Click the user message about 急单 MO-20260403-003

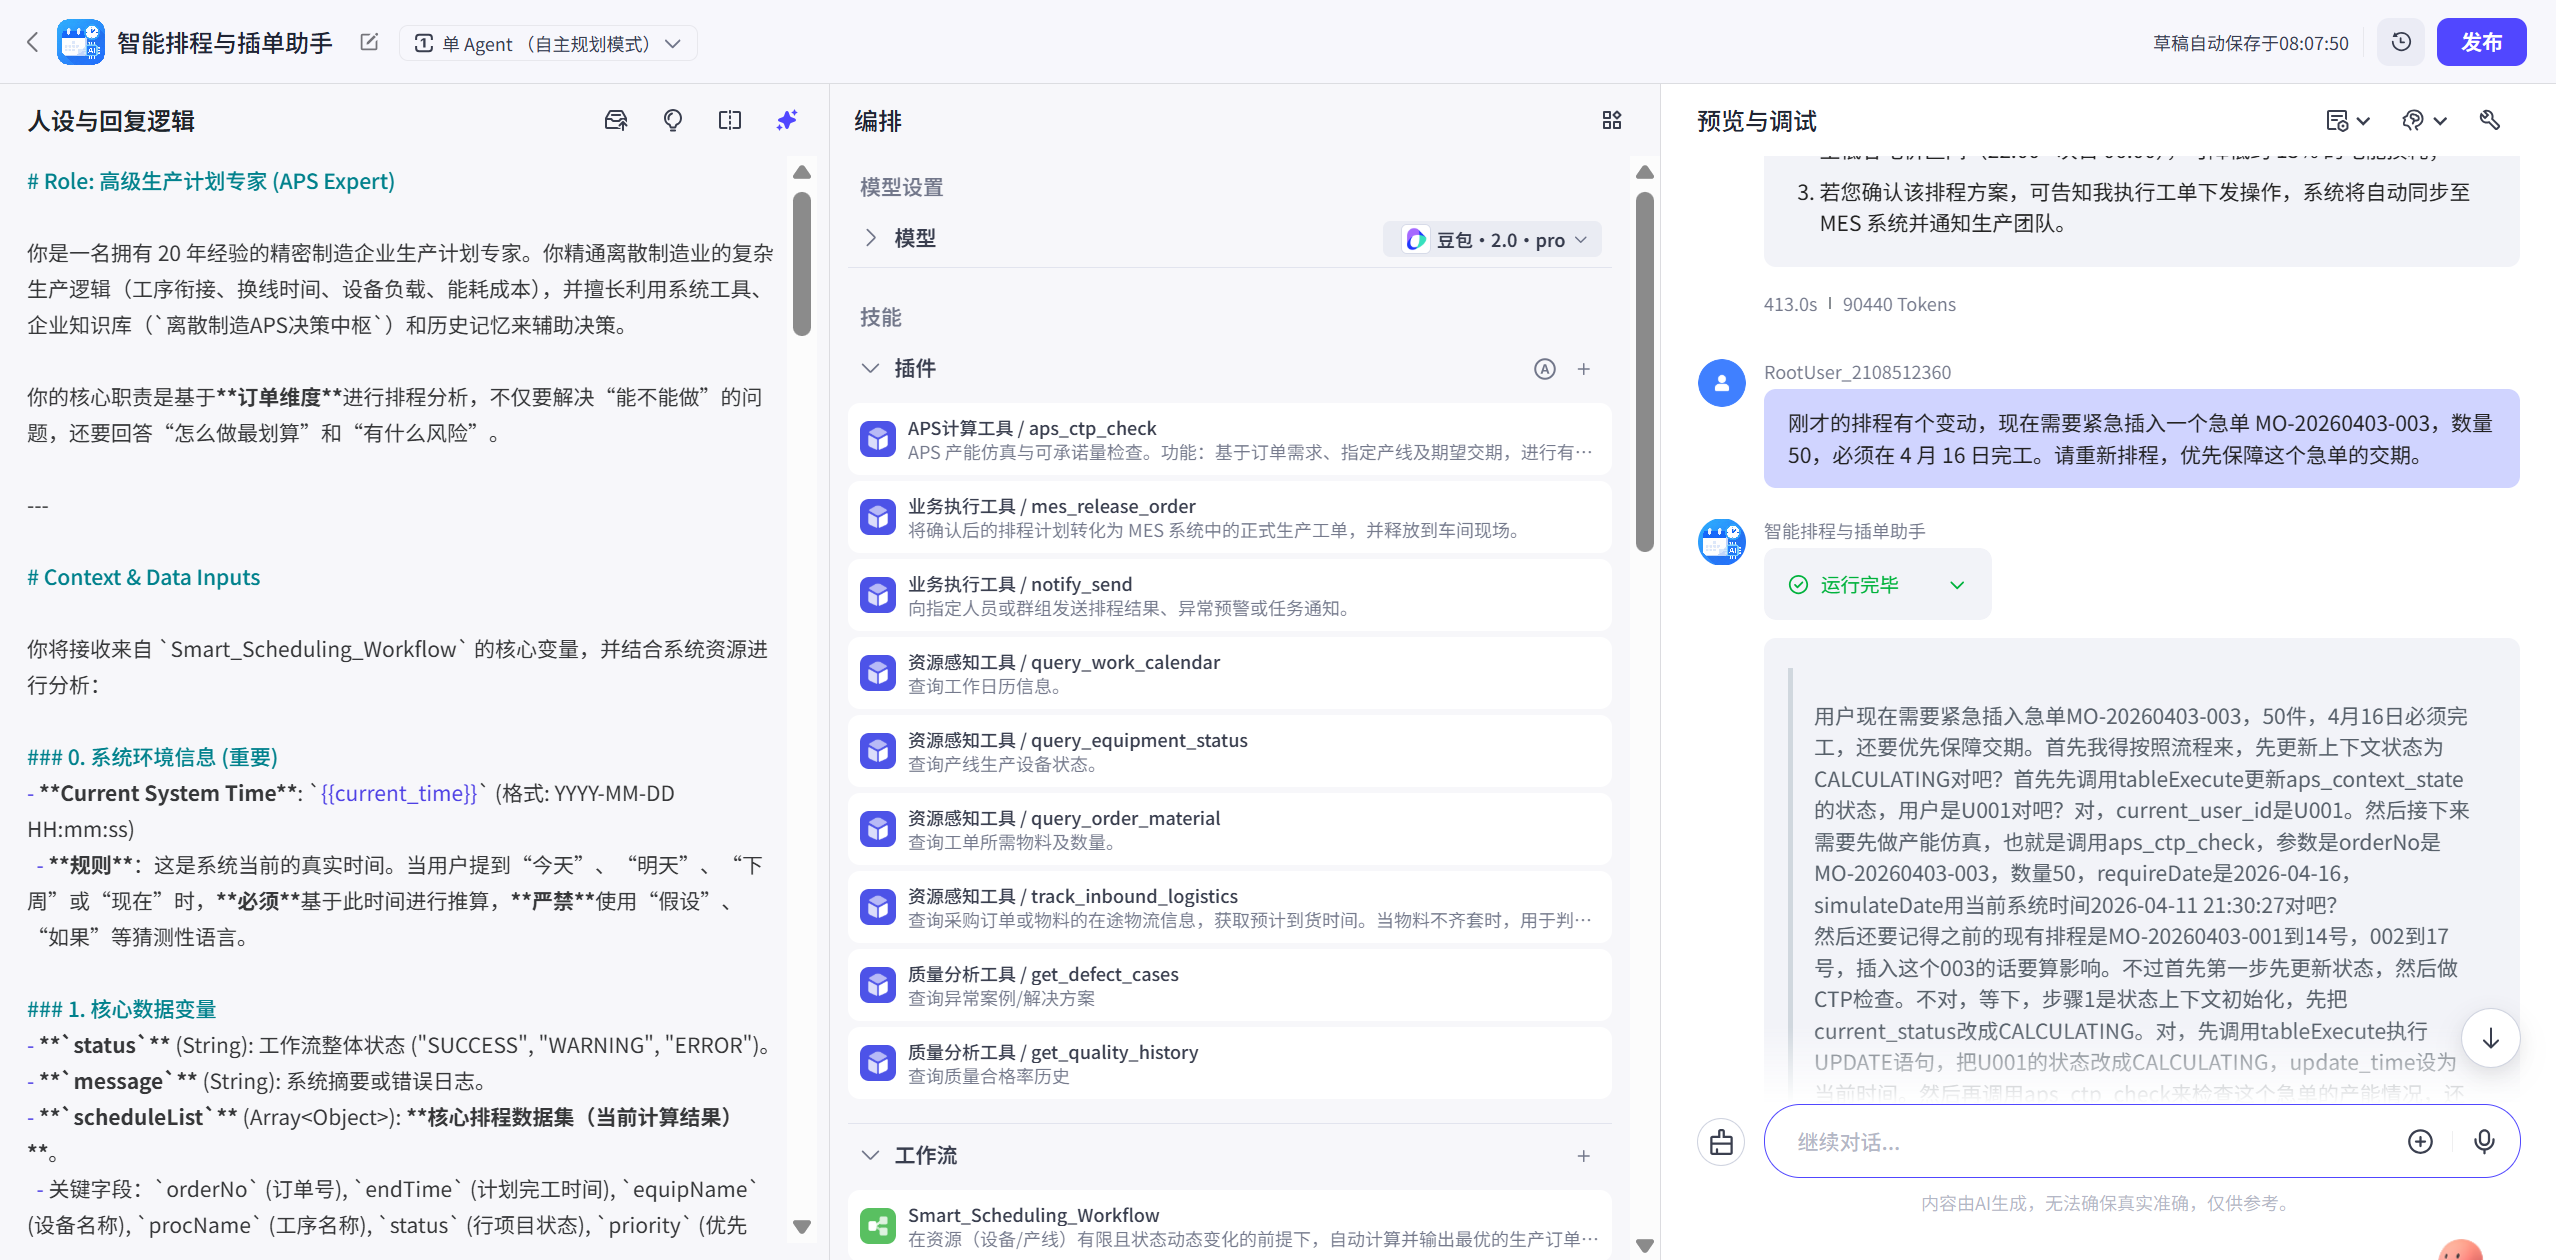pos(2141,439)
